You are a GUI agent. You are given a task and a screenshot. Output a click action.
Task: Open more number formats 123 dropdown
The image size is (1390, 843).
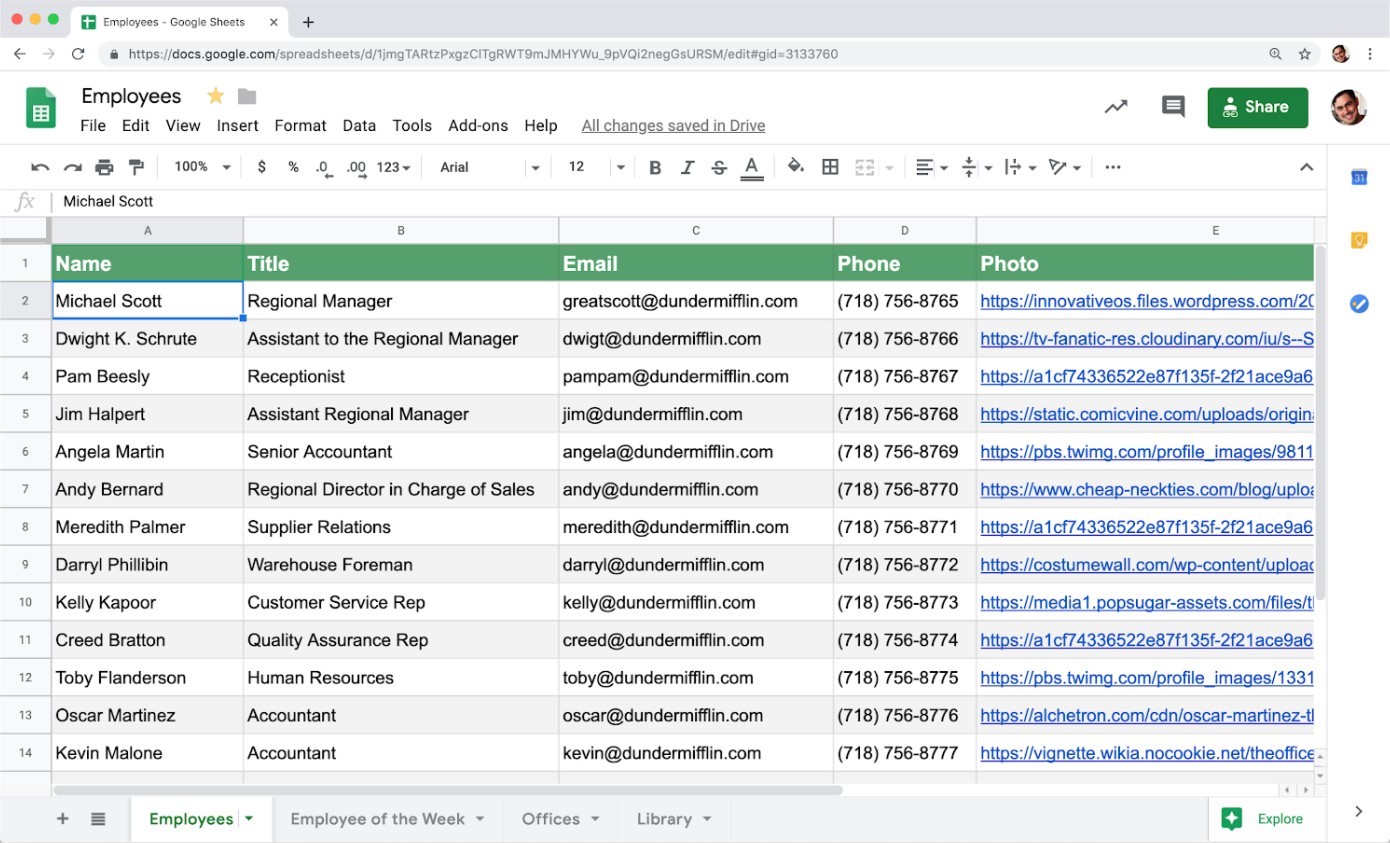coord(394,167)
